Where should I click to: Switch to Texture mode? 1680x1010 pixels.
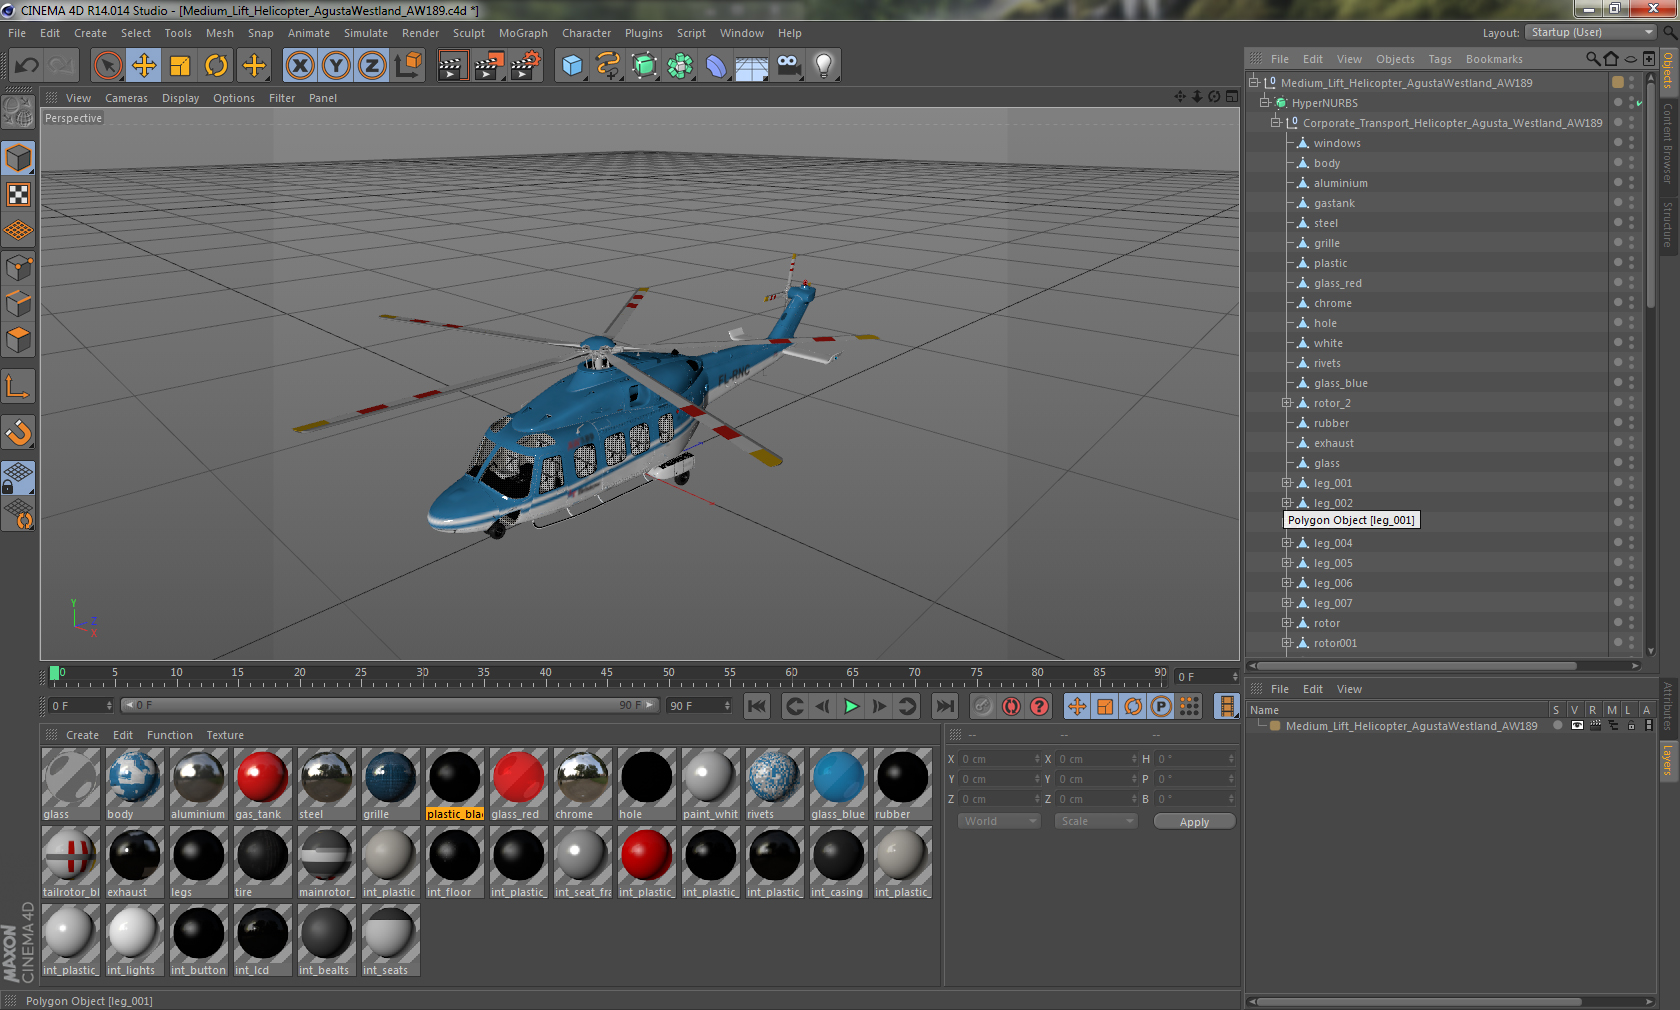point(18,195)
